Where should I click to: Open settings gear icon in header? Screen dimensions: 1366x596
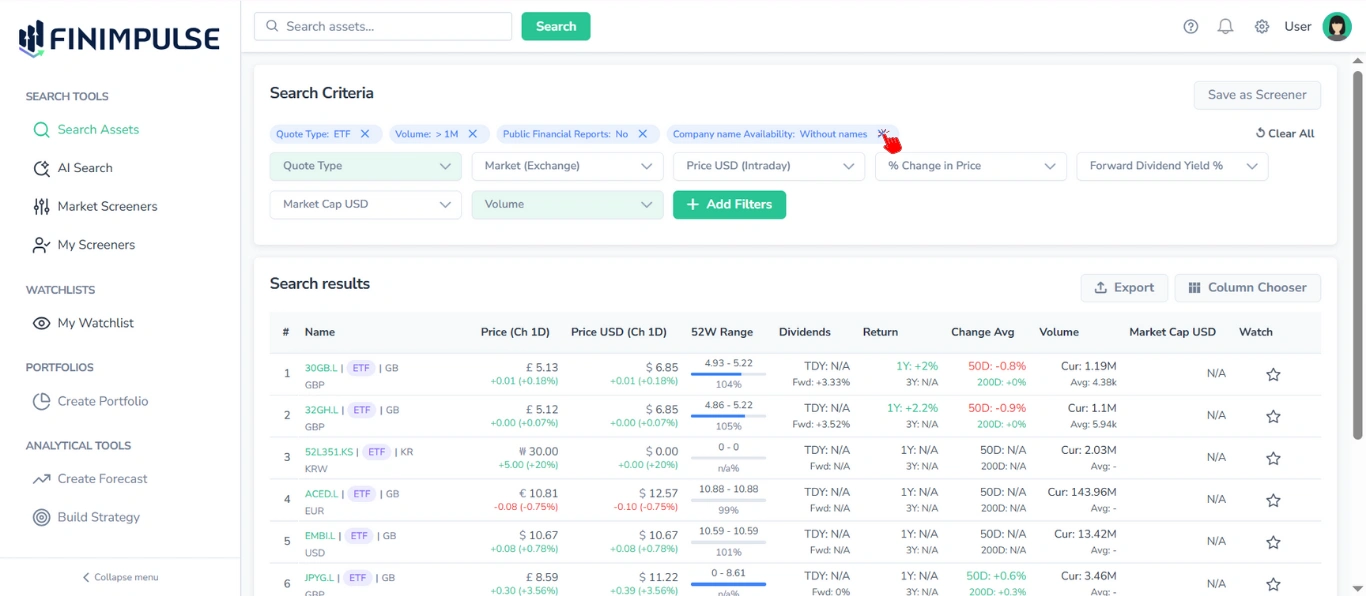click(x=1262, y=27)
